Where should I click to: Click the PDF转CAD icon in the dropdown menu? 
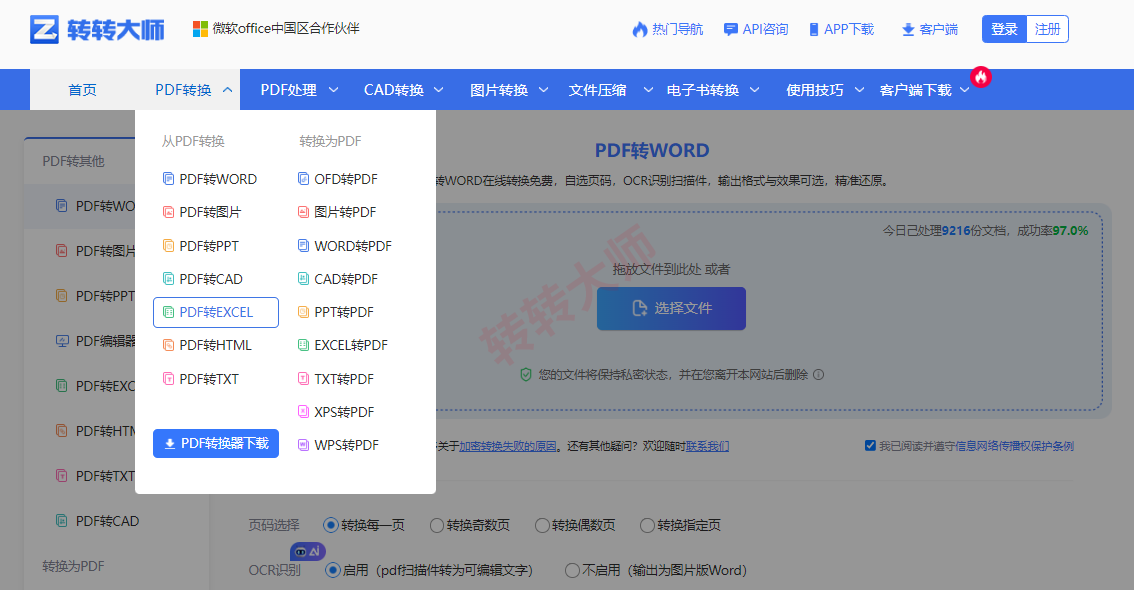(169, 278)
